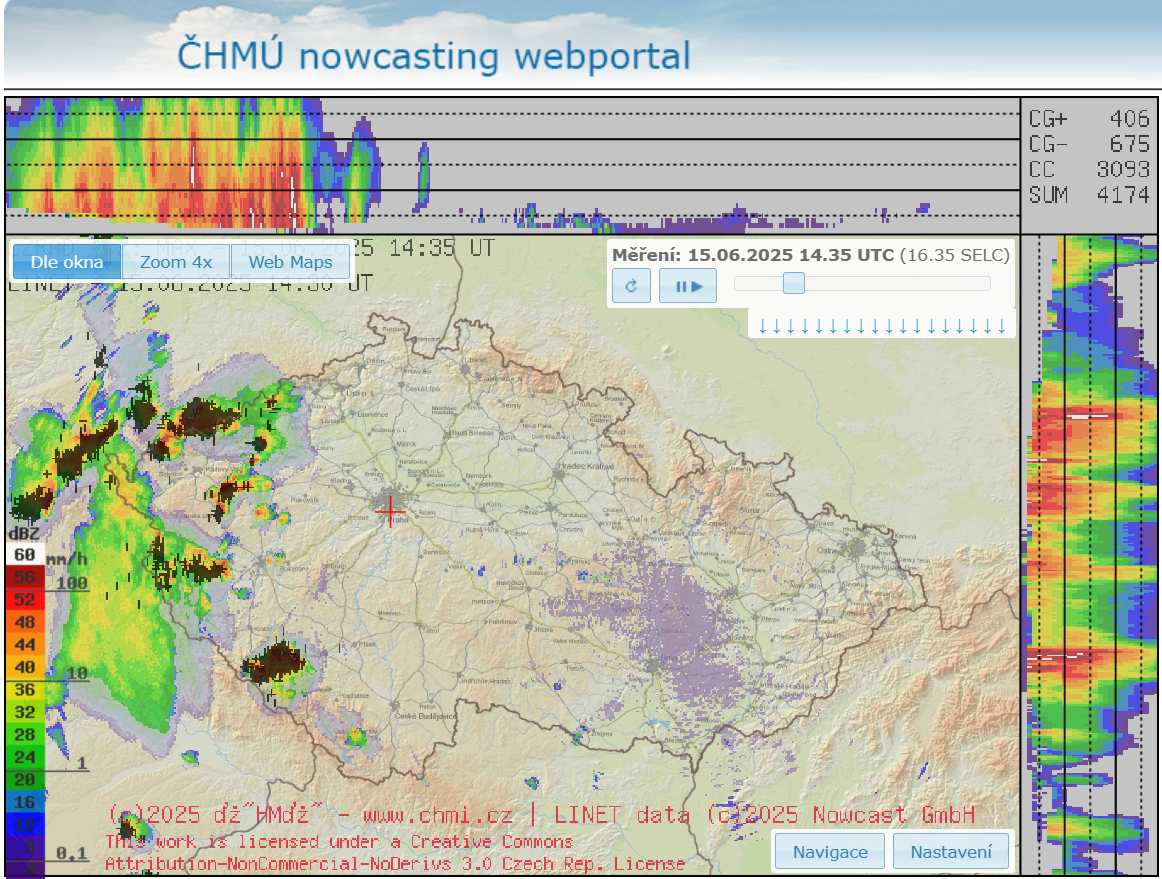Viewport: 1162px width, 879px height.
Task: Switch to Zoom 4x view
Action: click(176, 262)
